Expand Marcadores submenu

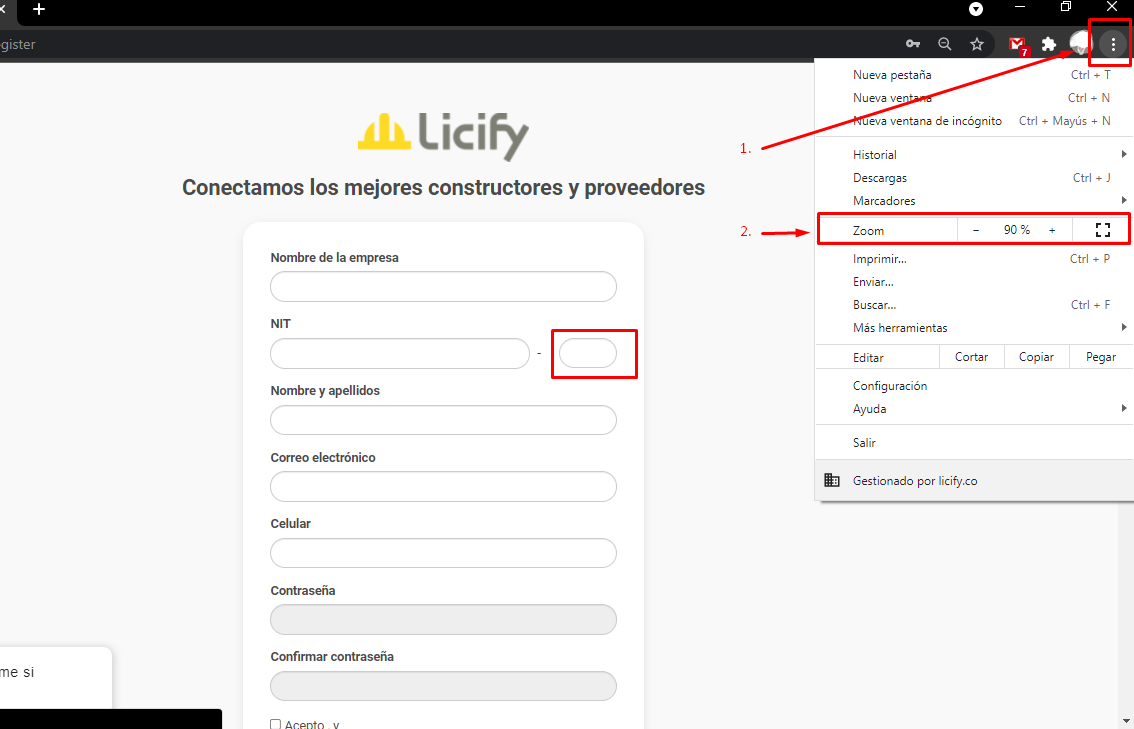pyautogui.click(x=973, y=200)
